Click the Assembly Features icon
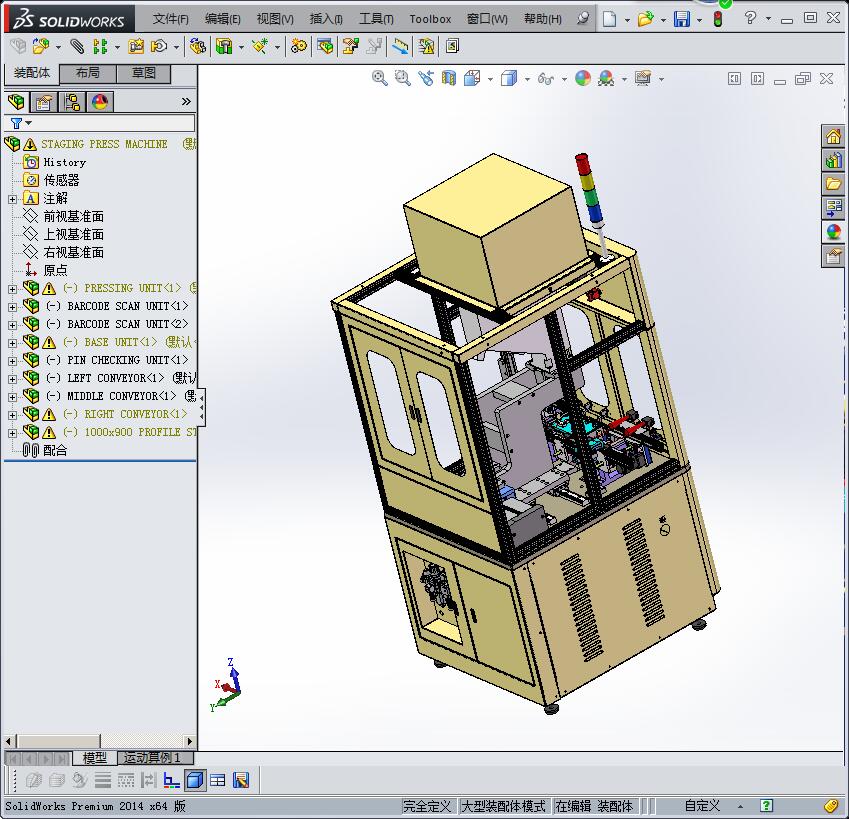 coord(224,47)
